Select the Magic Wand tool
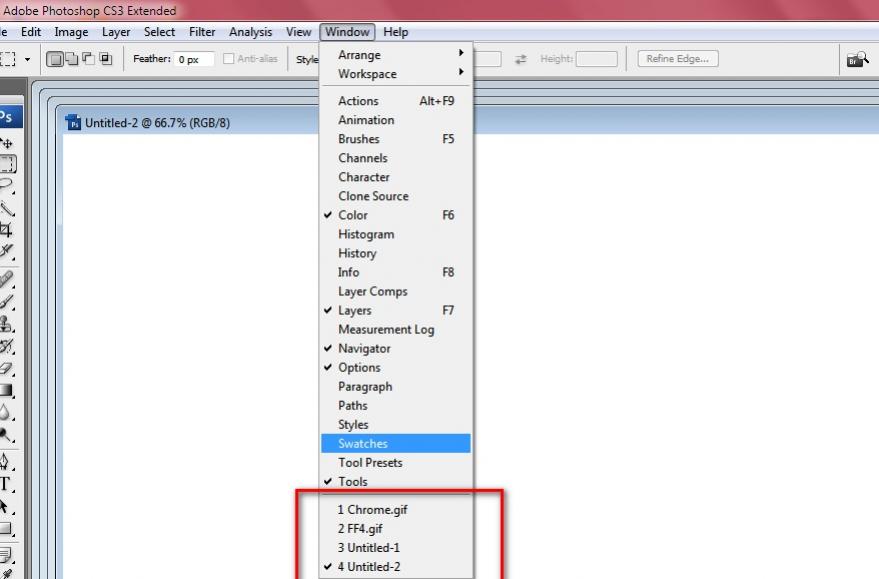This screenshot has height=579, width=879. tap(7, 209)
